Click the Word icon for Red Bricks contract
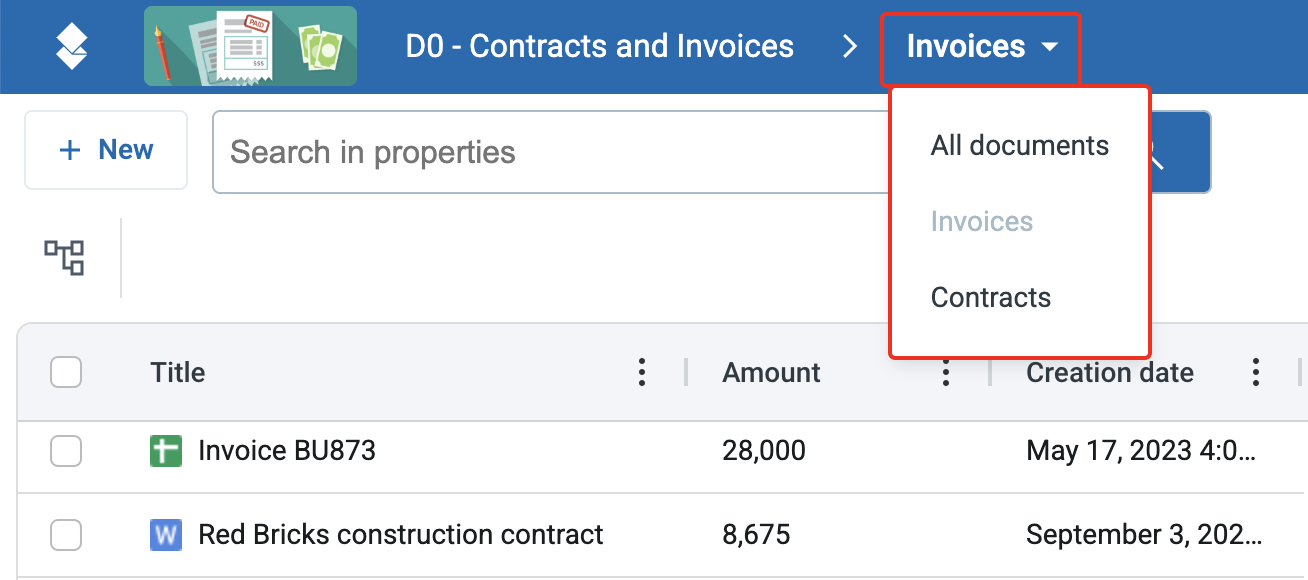The width and height of the screenshot is (1308, 580). tap(166, 535)
